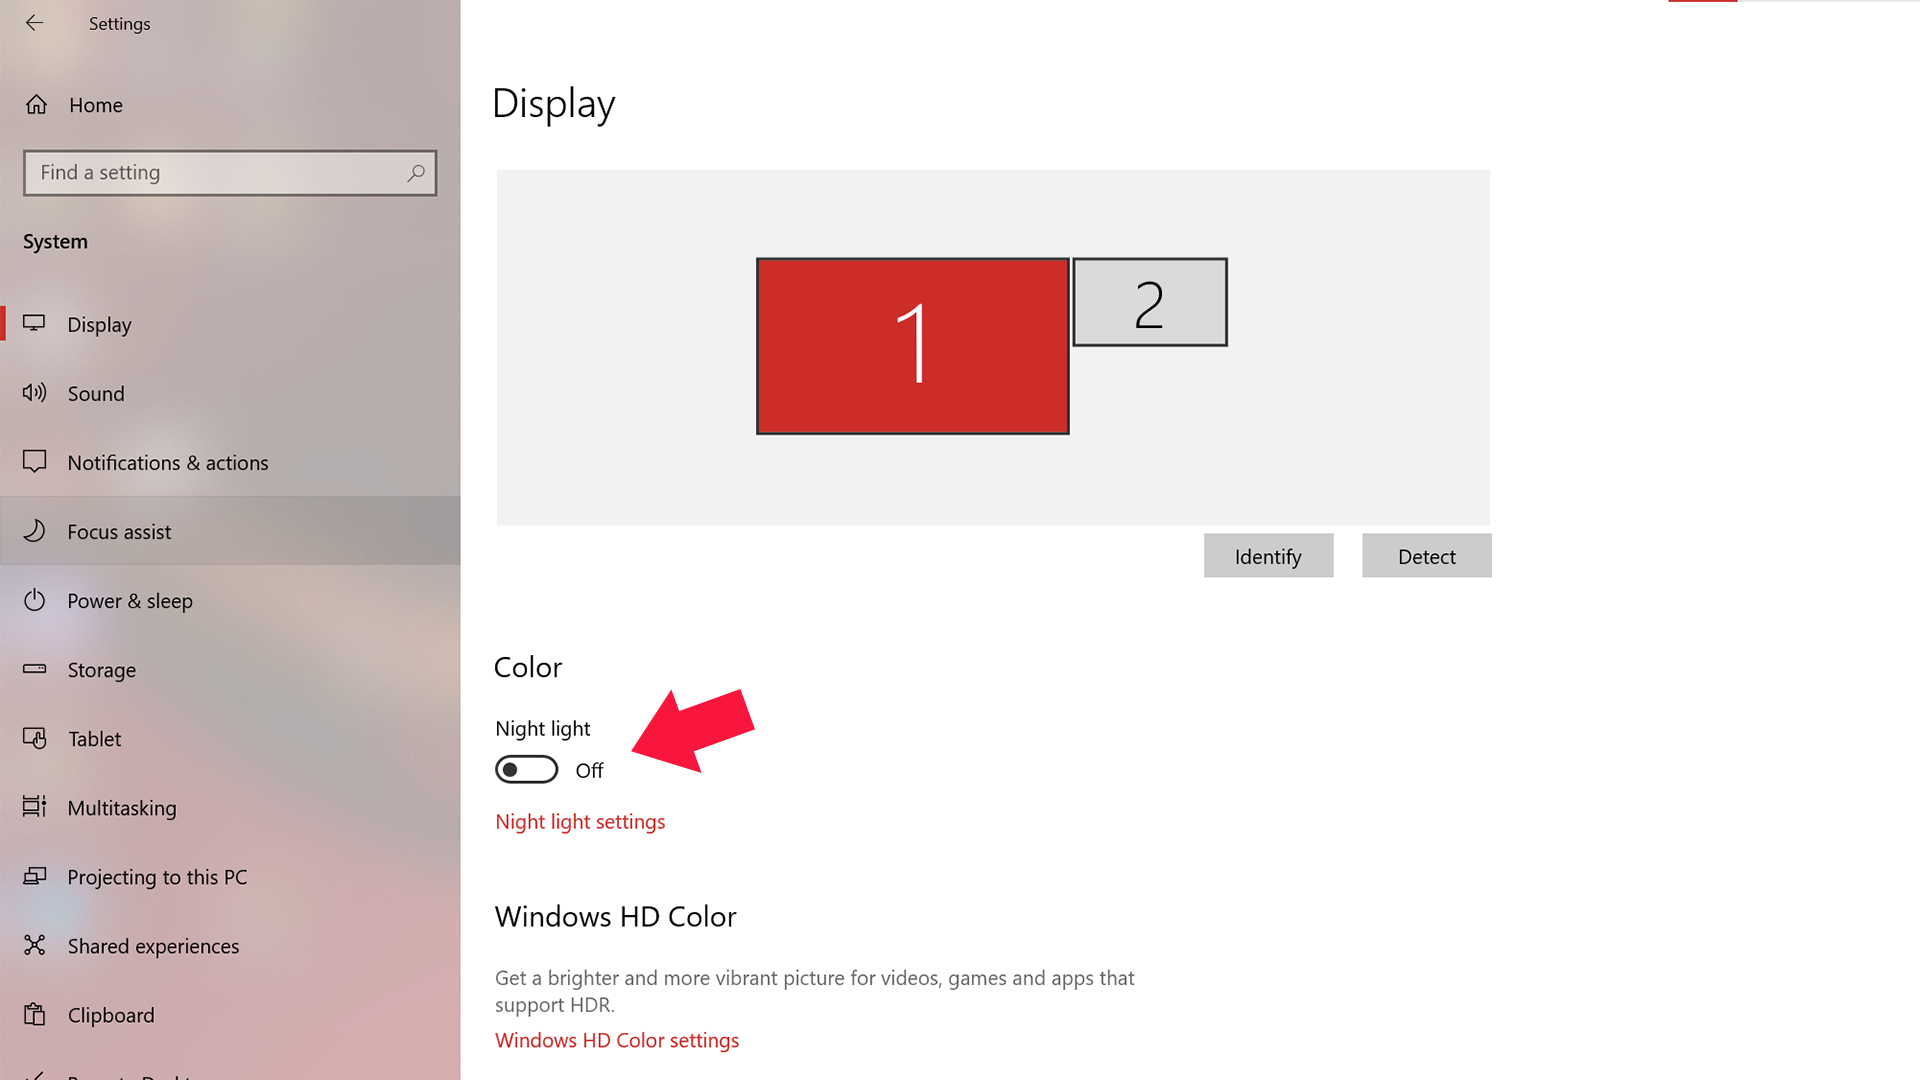Click the Focus assist icon in sidebar
This screenshot has height=1080, width=1920.
point(36,530)
